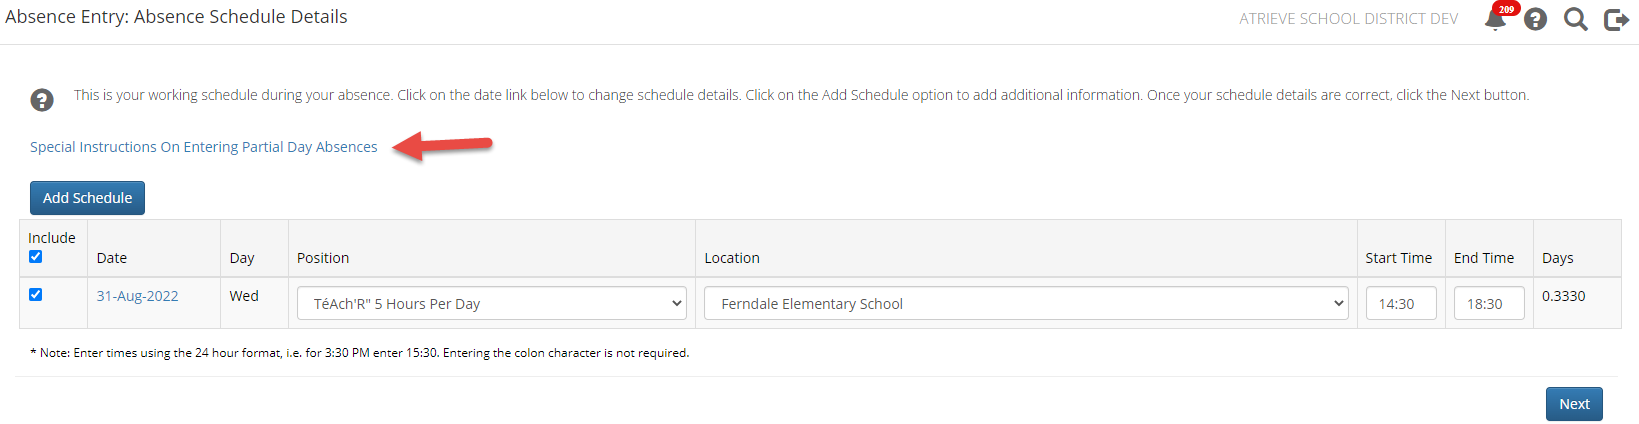Open Special Instructions On Entering Partial Day Absences
Viewport: 1639px width, 424px height.
tap(203, 147)
